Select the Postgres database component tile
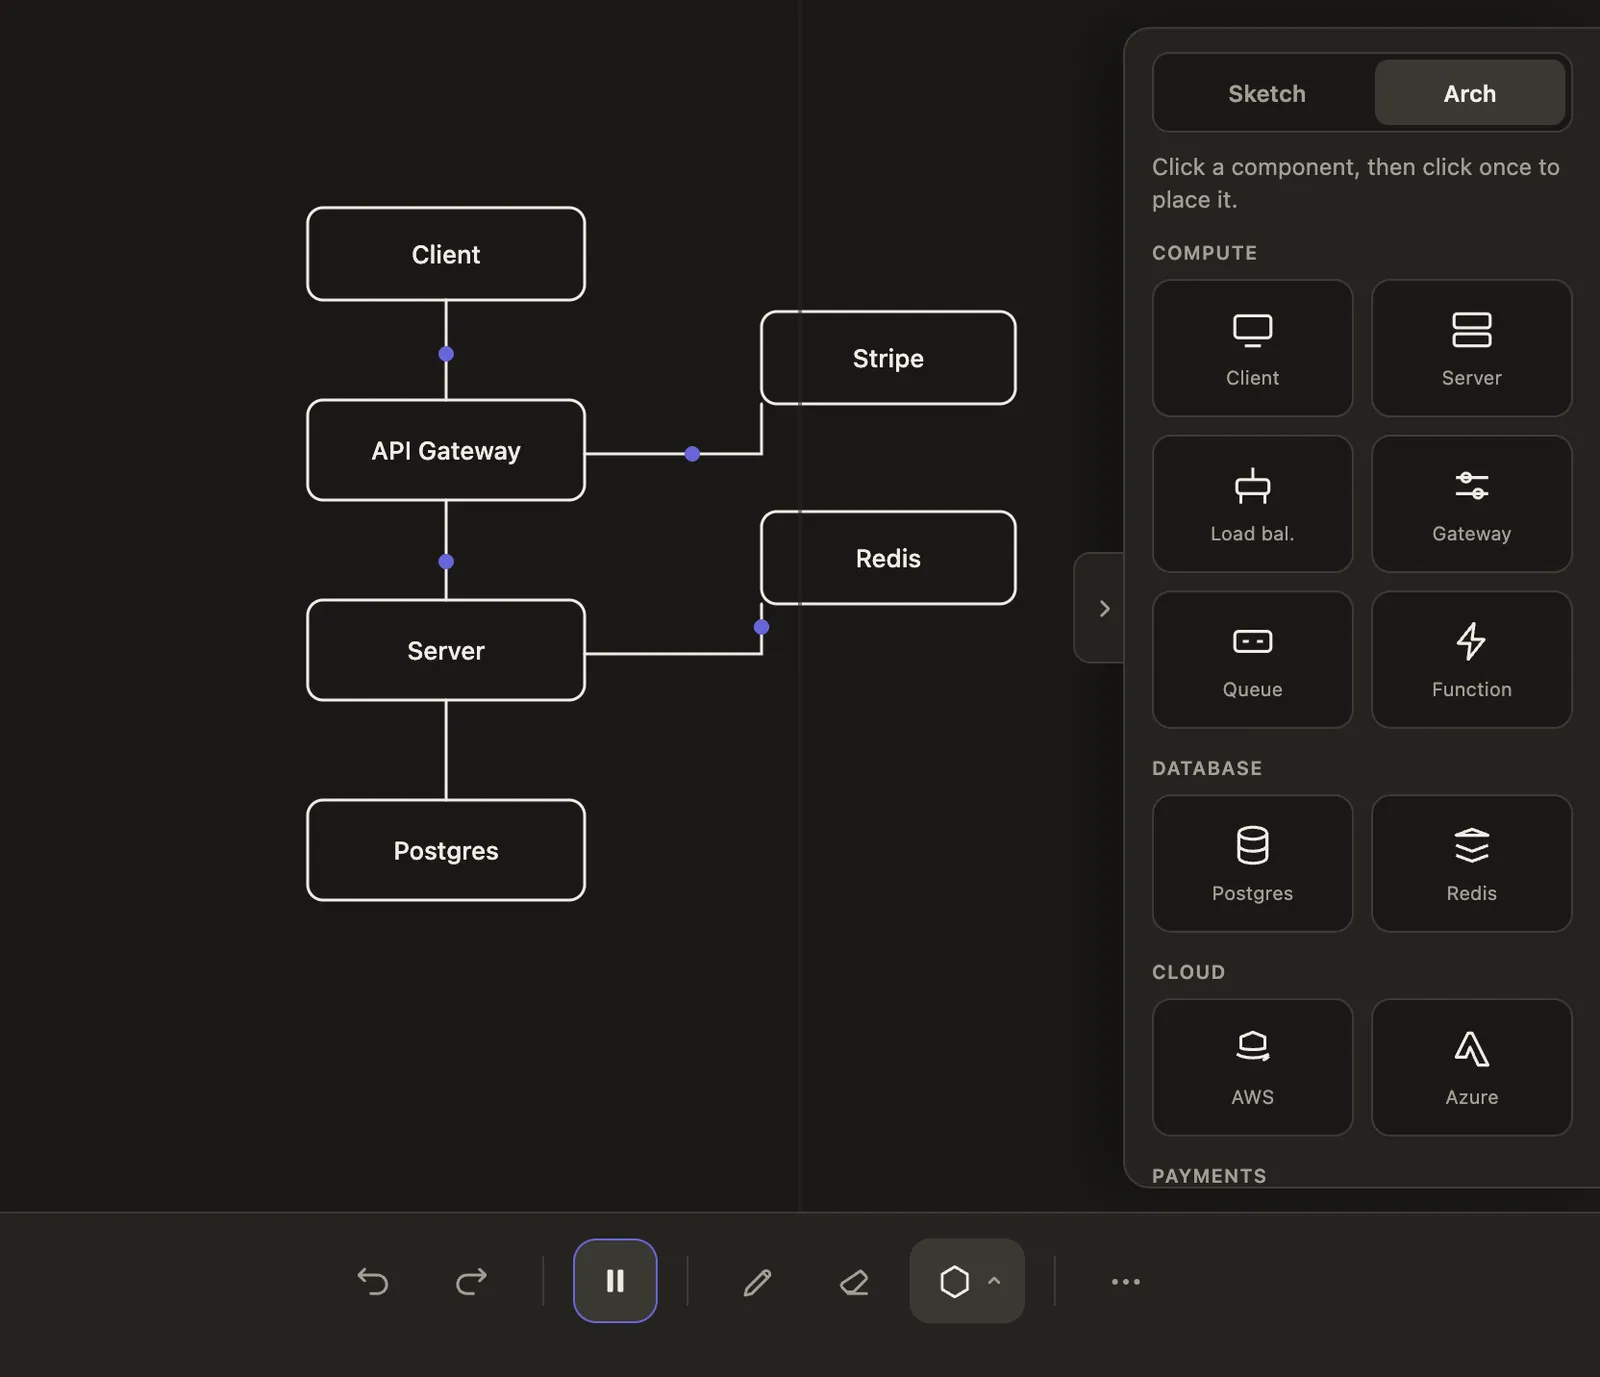 pyautogui.click(x=1252, y=864)
